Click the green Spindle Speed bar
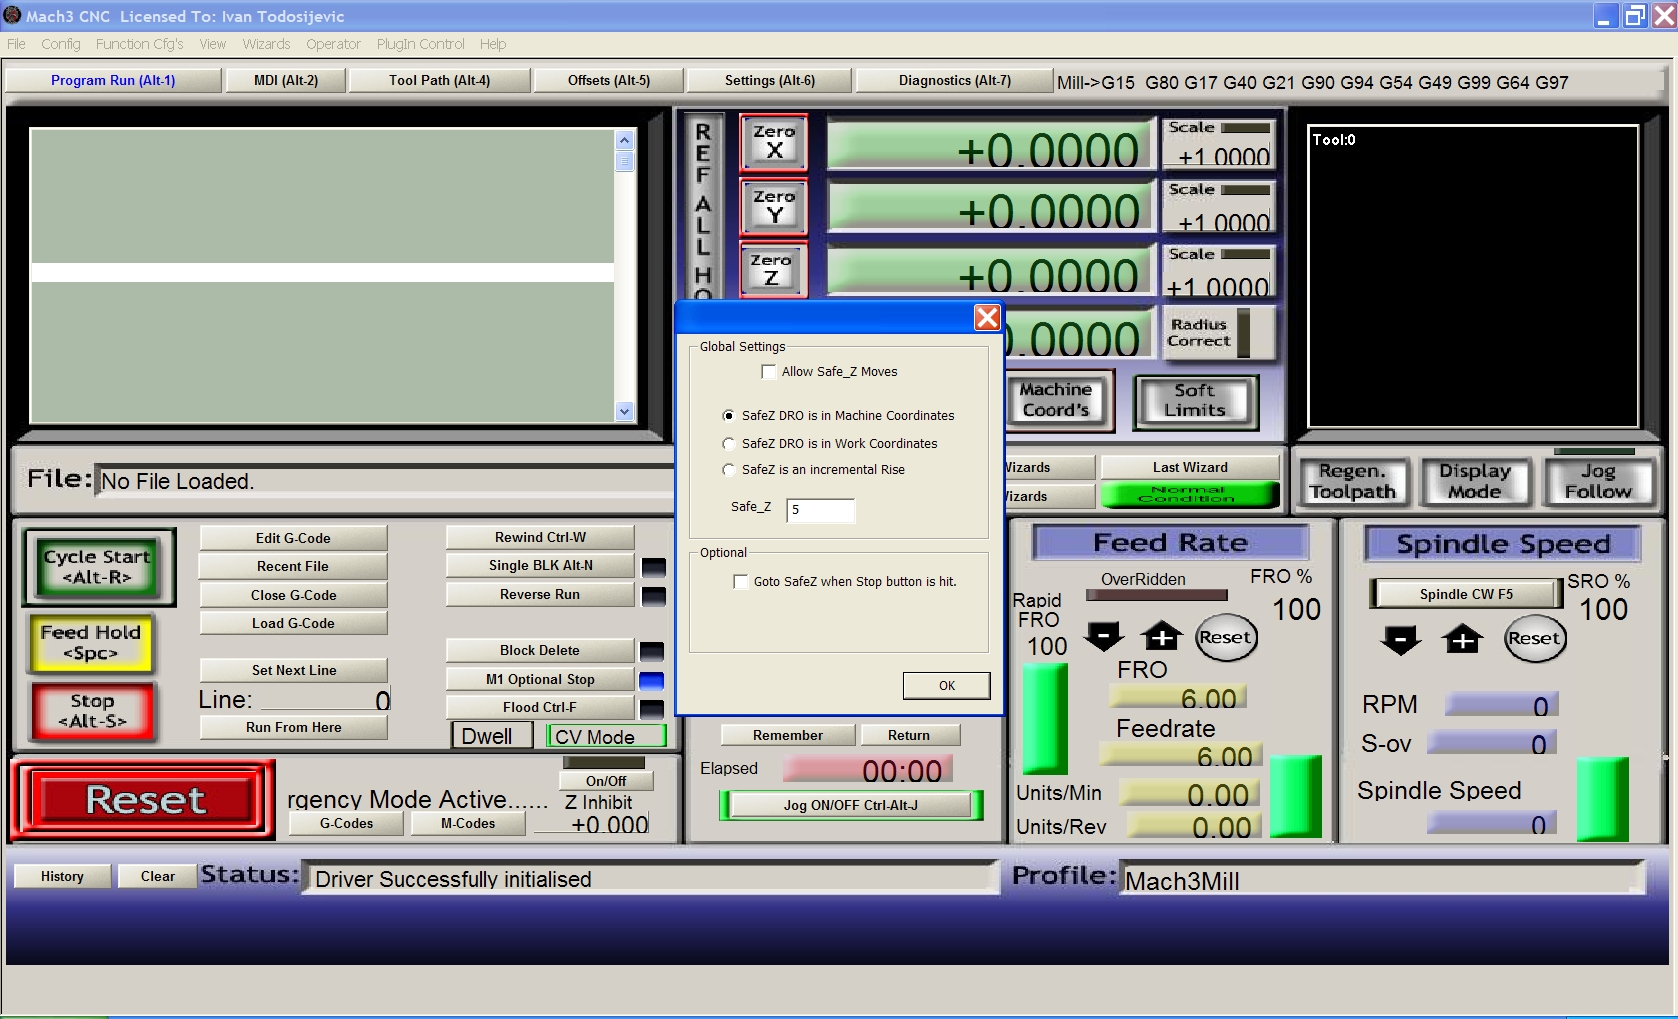Viewport: 1678px width, 1019px height. click(x=1602, y=799)
